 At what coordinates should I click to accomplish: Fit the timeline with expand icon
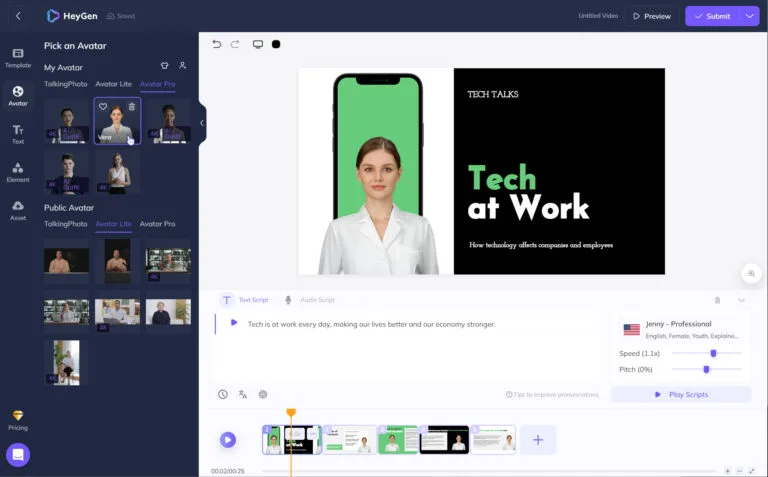coord(752,471)
